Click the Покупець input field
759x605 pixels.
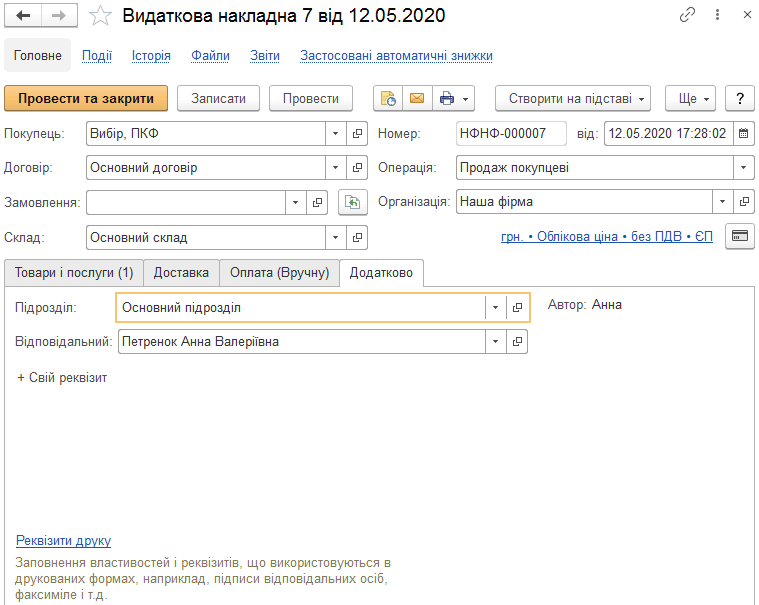(206, 134)
